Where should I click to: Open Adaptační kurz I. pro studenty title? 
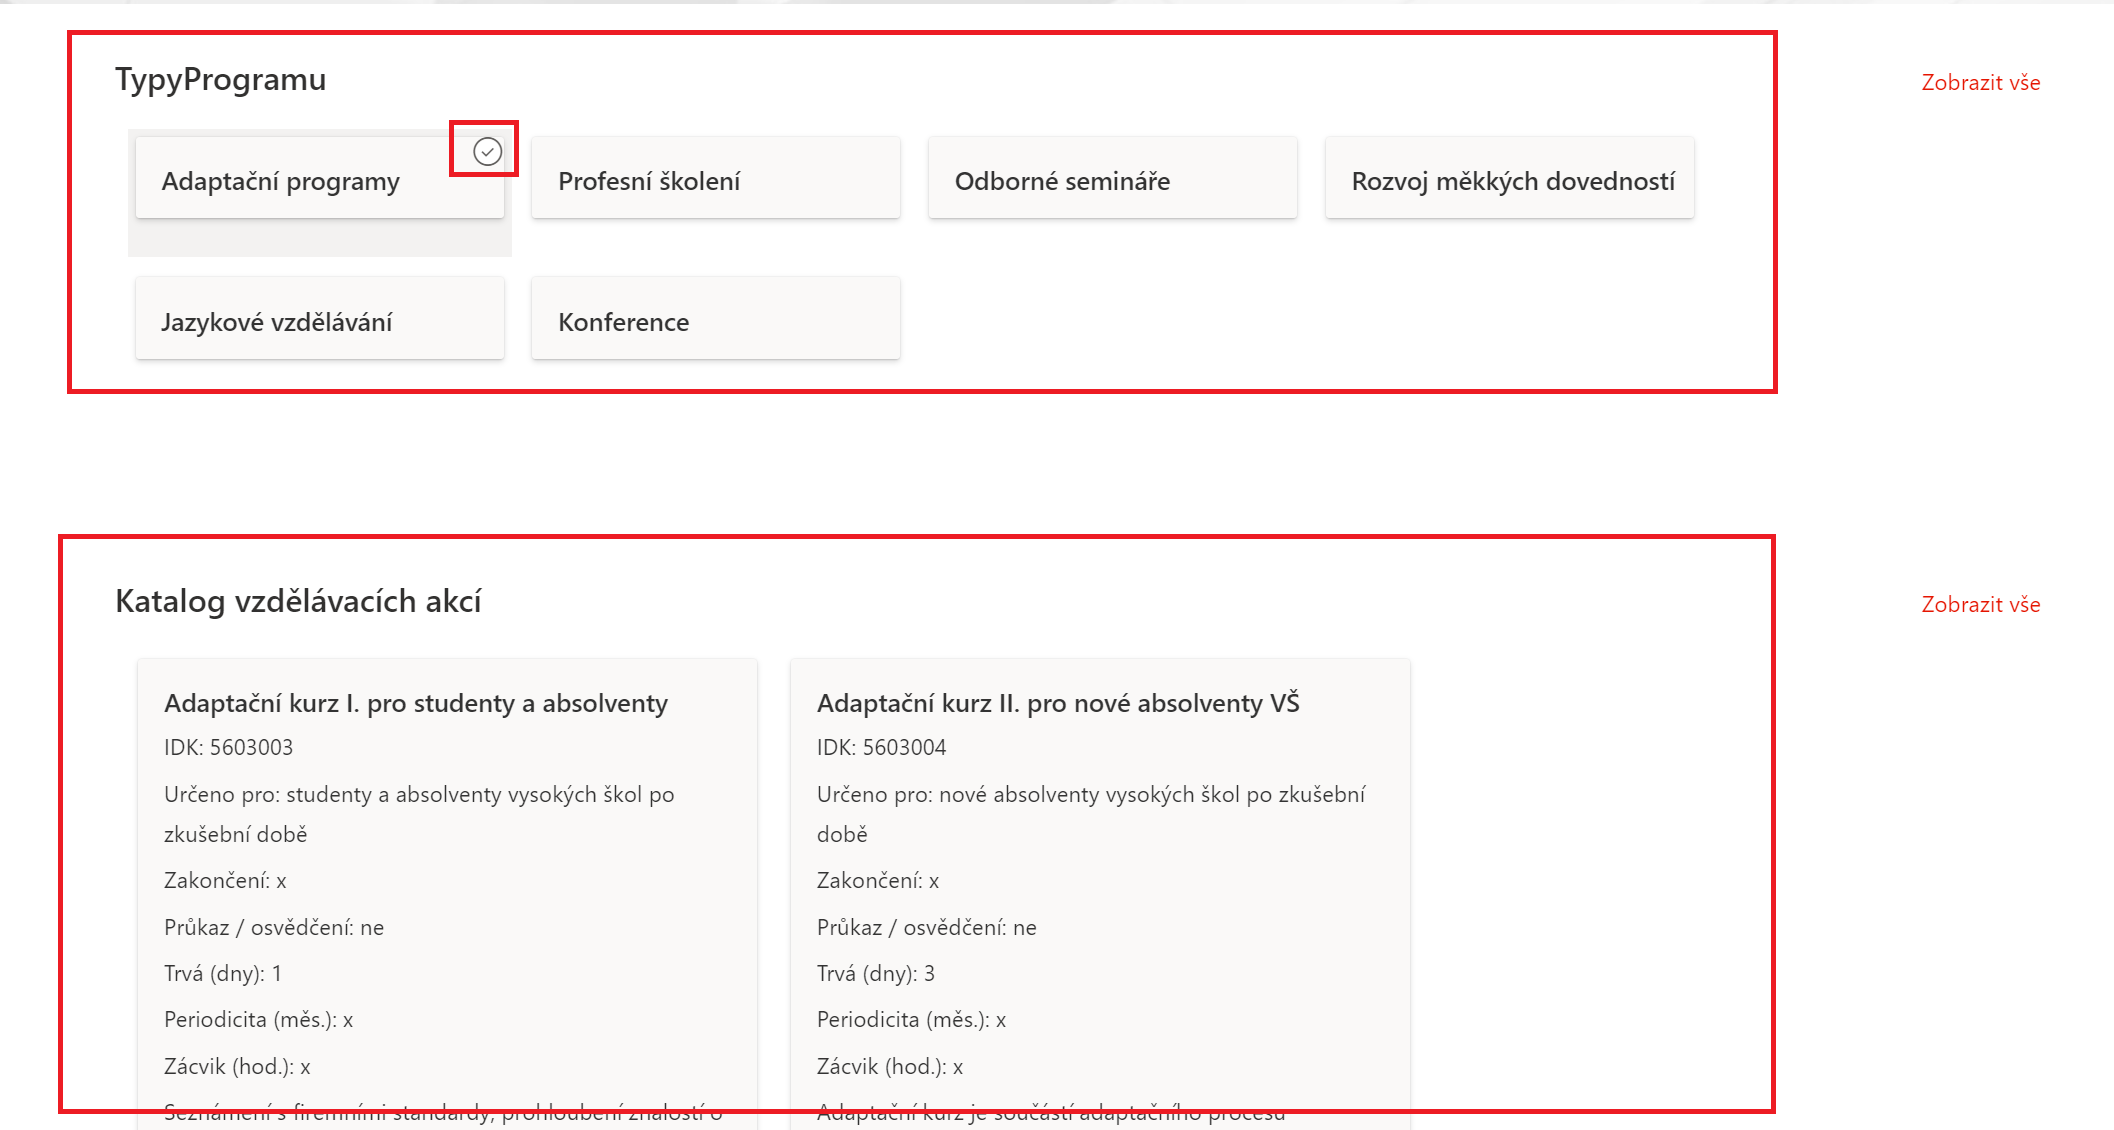[x=415, y=703]
